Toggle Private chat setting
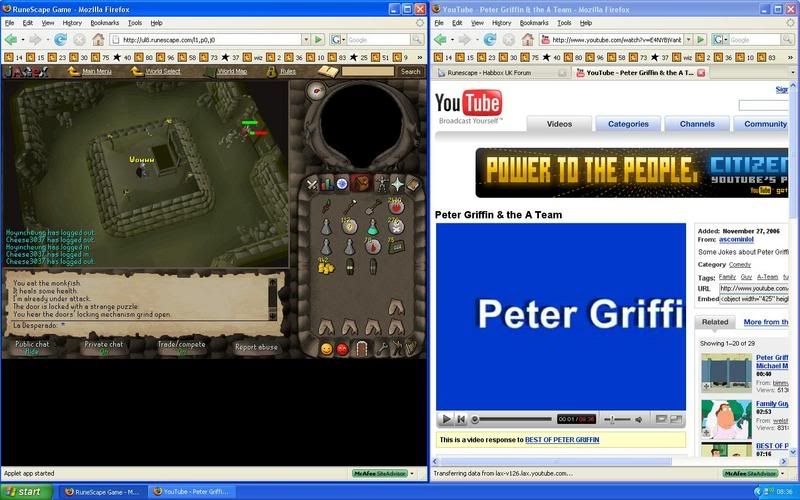800x500 pixels. [x=104, y=347]
